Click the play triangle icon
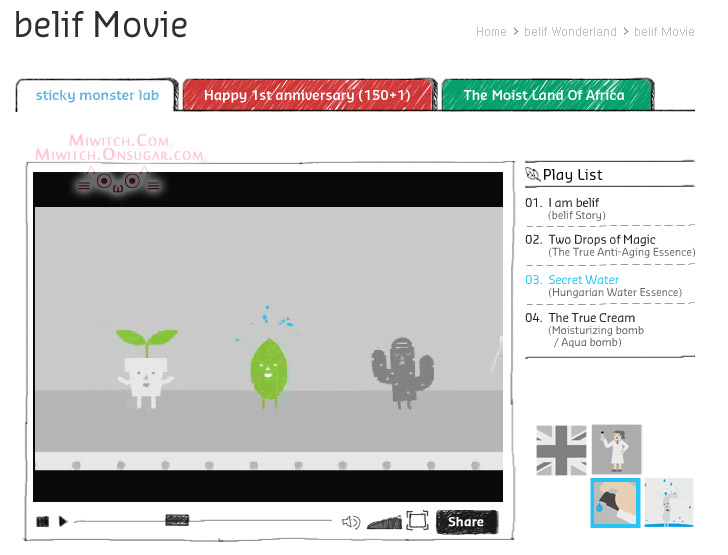The width and height of the screenshot is (728, 555). [63, 521]
